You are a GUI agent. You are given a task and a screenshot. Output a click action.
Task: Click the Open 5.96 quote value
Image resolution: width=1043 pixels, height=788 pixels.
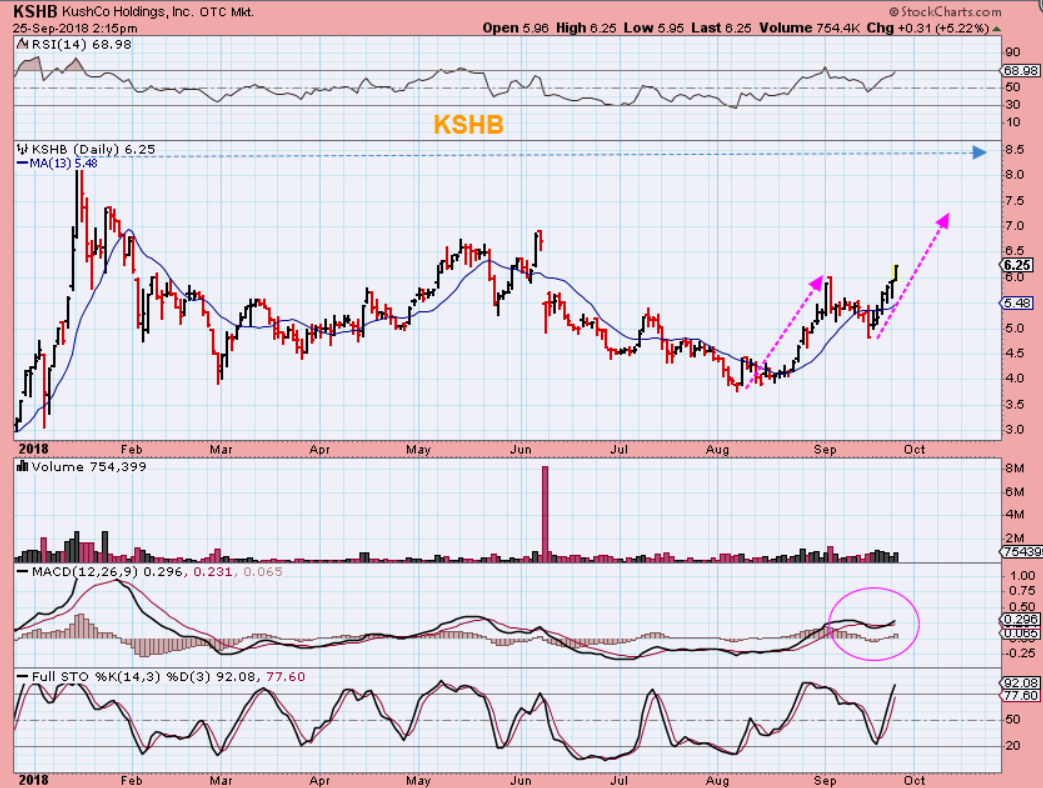point(516,28)
